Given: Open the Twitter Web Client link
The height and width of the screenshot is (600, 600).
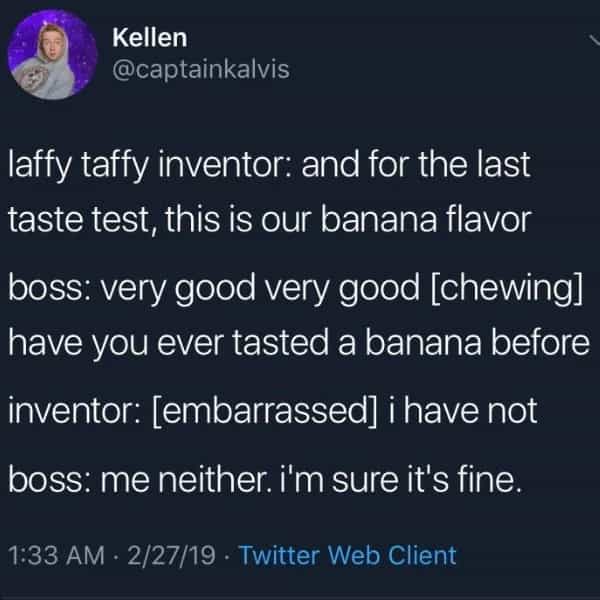Looking at the screenshot, I should (x=349, y=553).
